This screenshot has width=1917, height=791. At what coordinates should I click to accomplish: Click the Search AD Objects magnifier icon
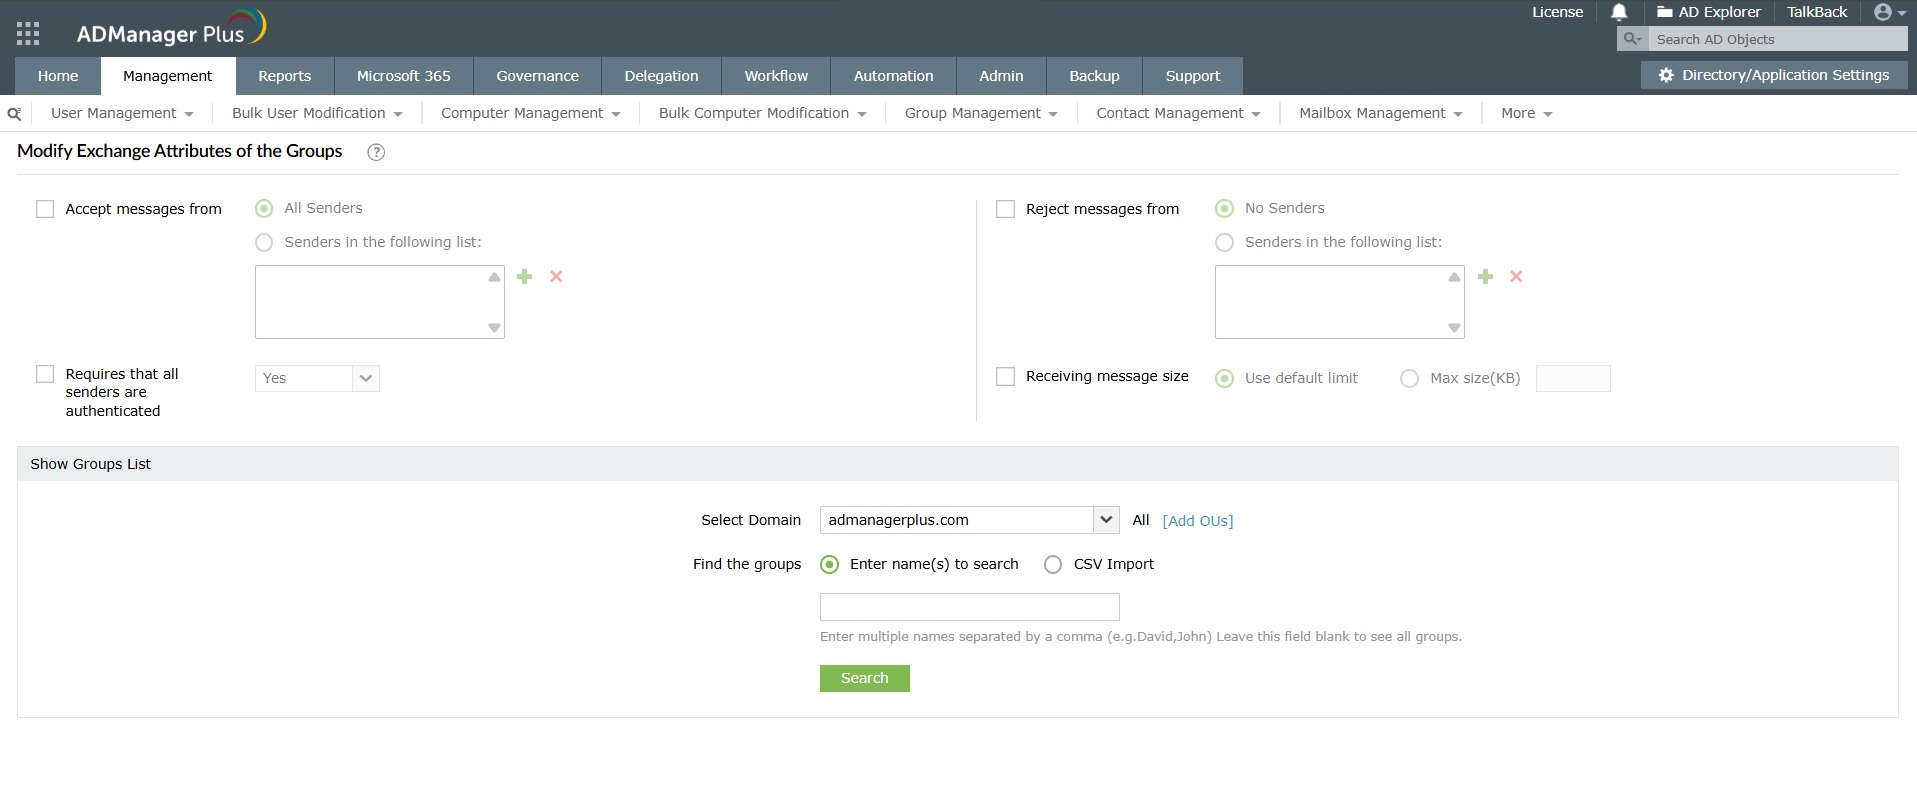[1632, 39]
